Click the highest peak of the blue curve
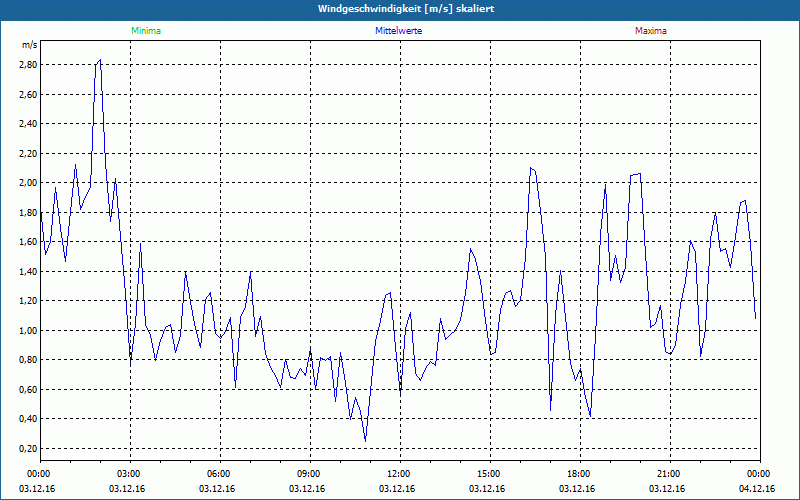The width and height of the screenshot is (800, 500). tap(100, 60)
